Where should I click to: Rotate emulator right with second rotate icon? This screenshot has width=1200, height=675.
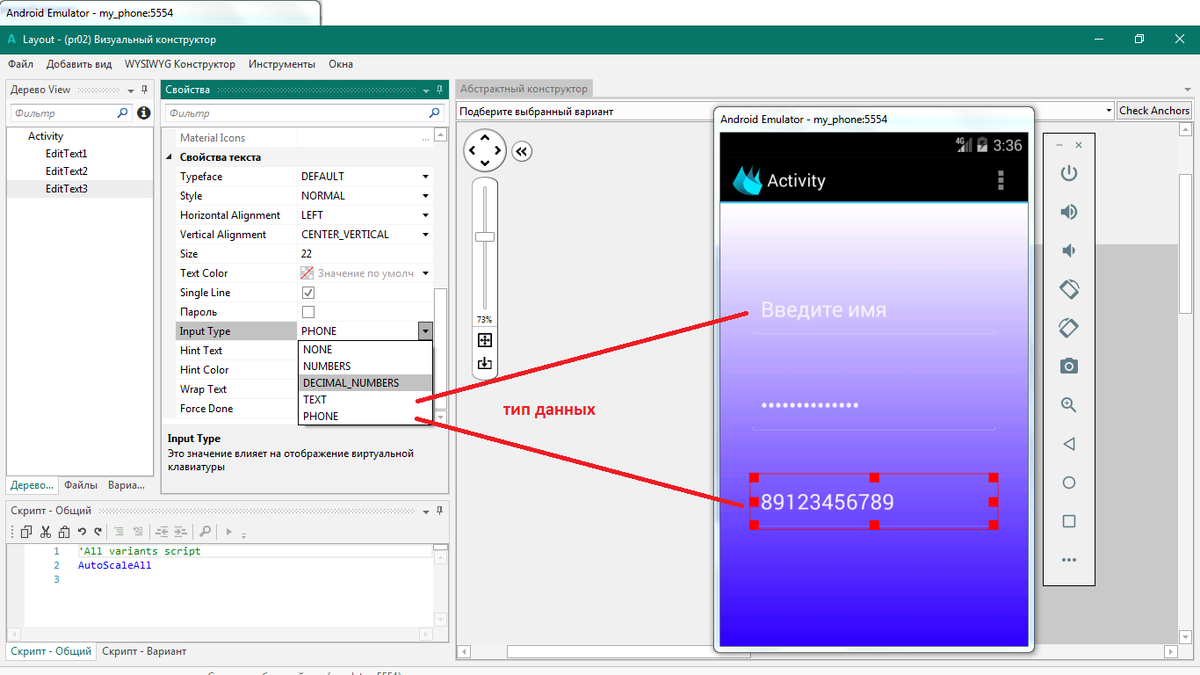(x=1068, y=327)
